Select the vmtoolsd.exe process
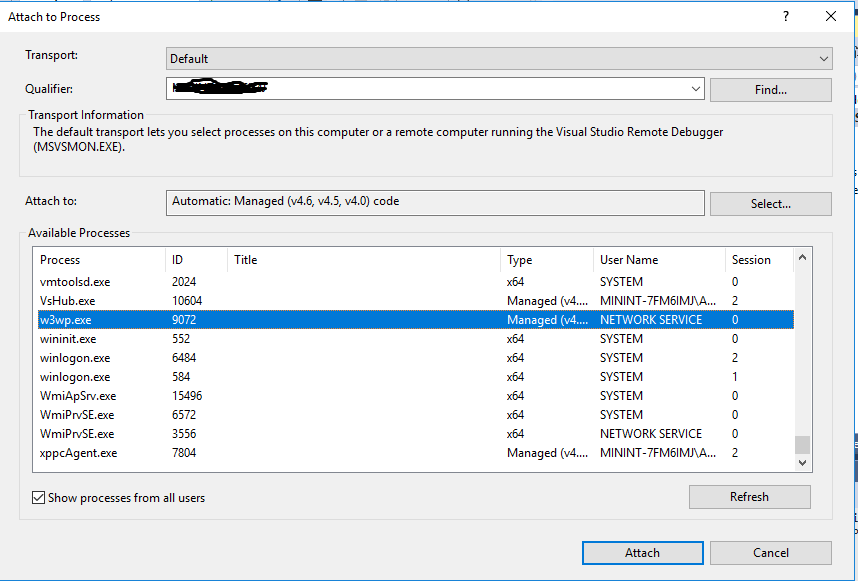 pyautogui.click(x=300, y=281)
